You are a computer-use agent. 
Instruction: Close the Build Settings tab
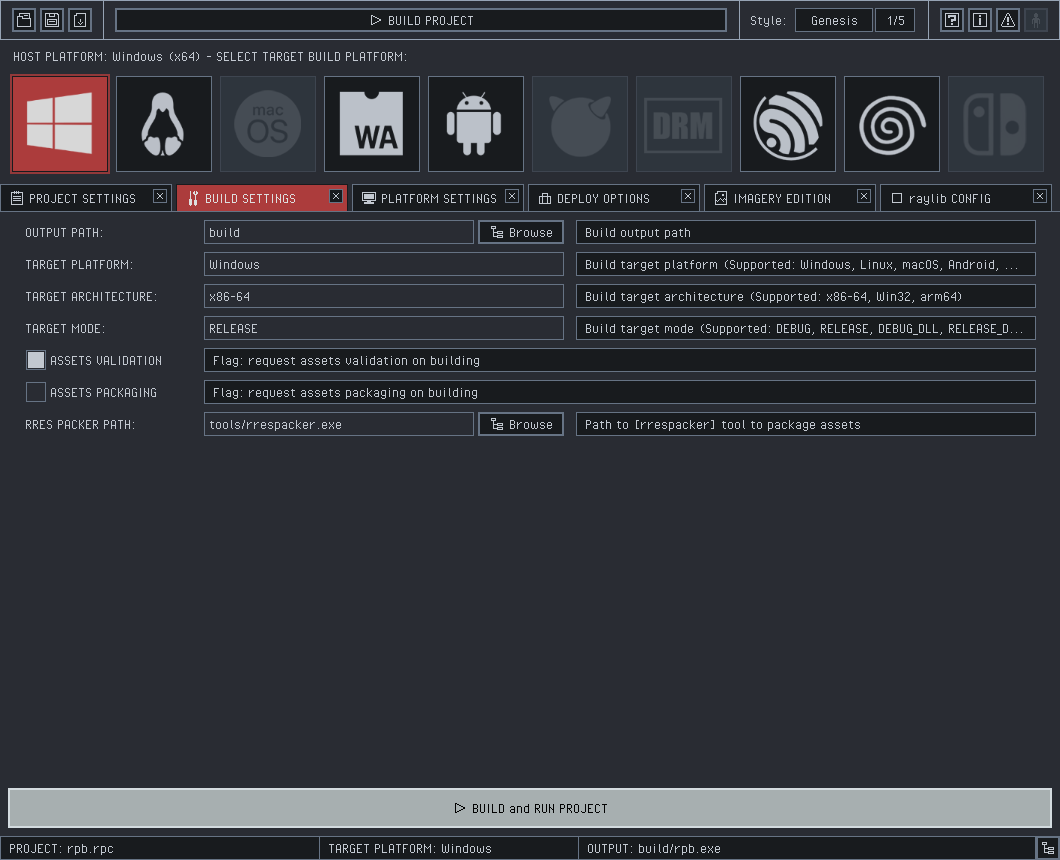336,196
